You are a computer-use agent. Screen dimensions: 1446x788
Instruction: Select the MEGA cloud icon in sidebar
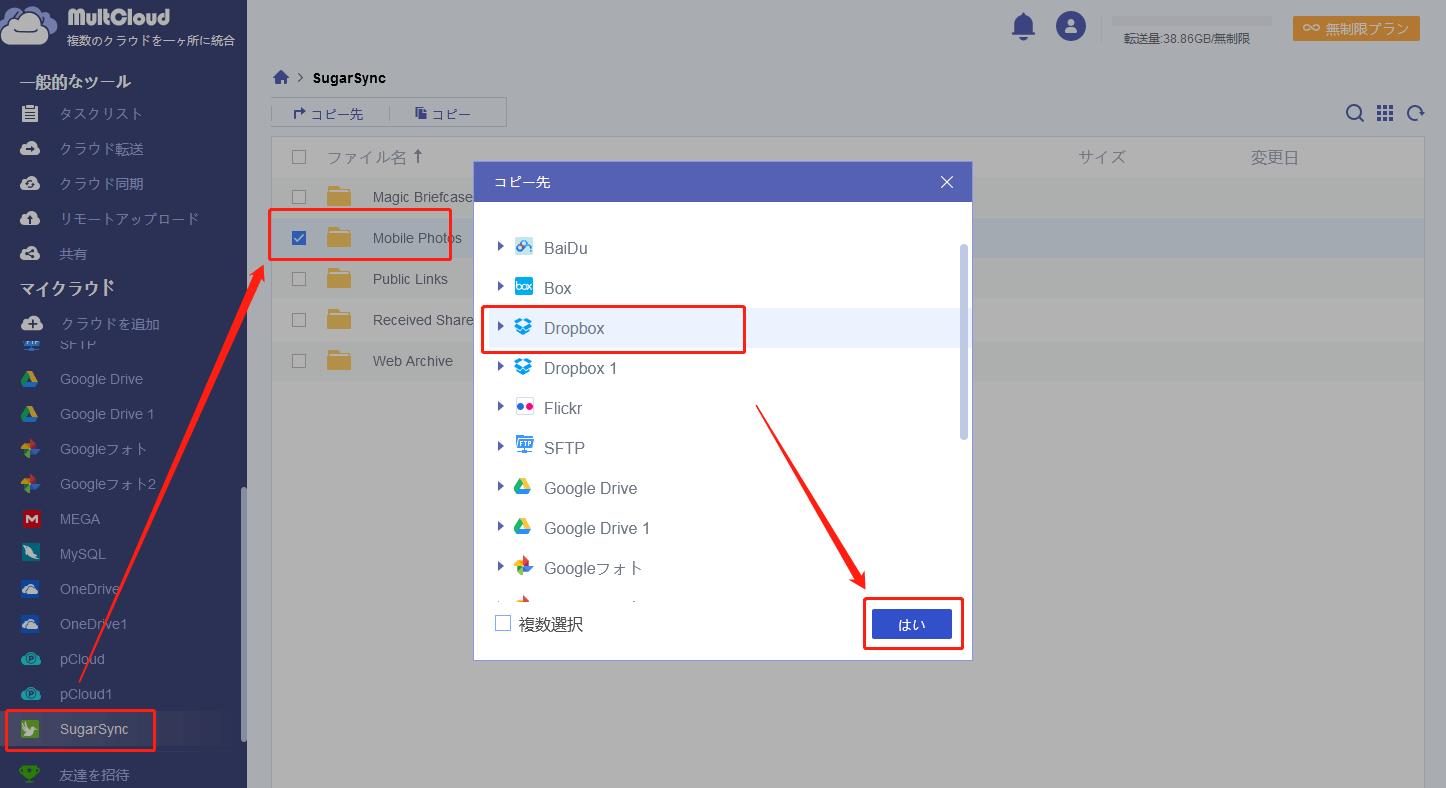click(x=32, y=519)
